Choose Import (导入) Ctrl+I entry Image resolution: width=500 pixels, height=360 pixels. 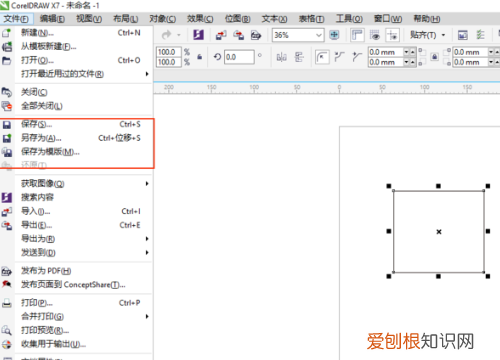coord(76,211)
